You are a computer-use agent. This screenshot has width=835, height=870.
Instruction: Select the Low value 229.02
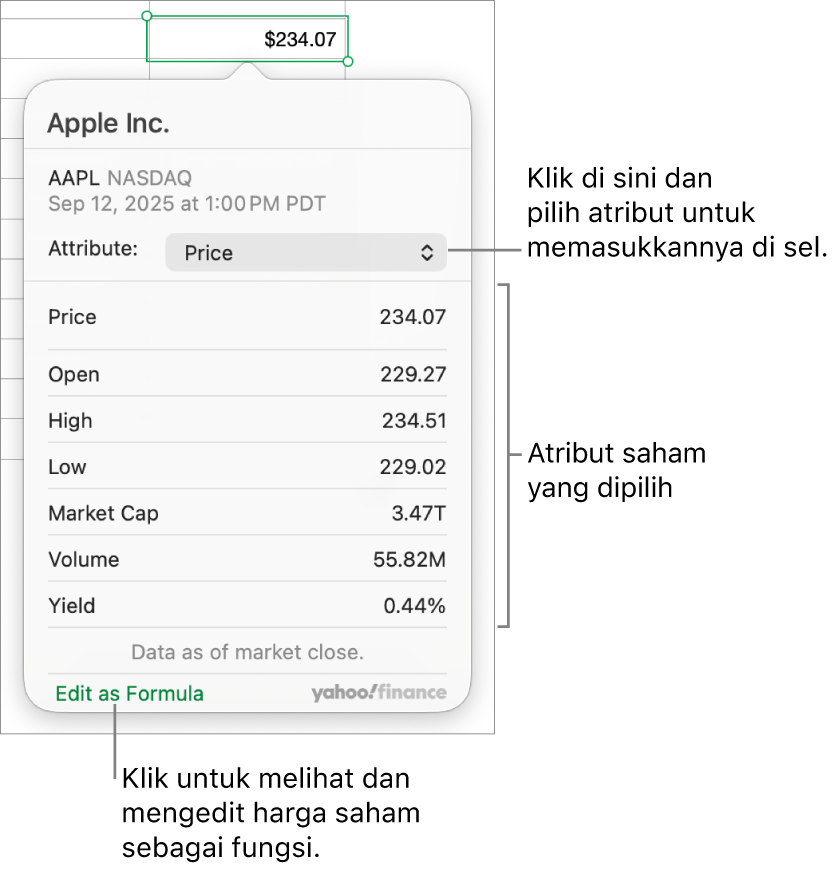tap(414, 466)
